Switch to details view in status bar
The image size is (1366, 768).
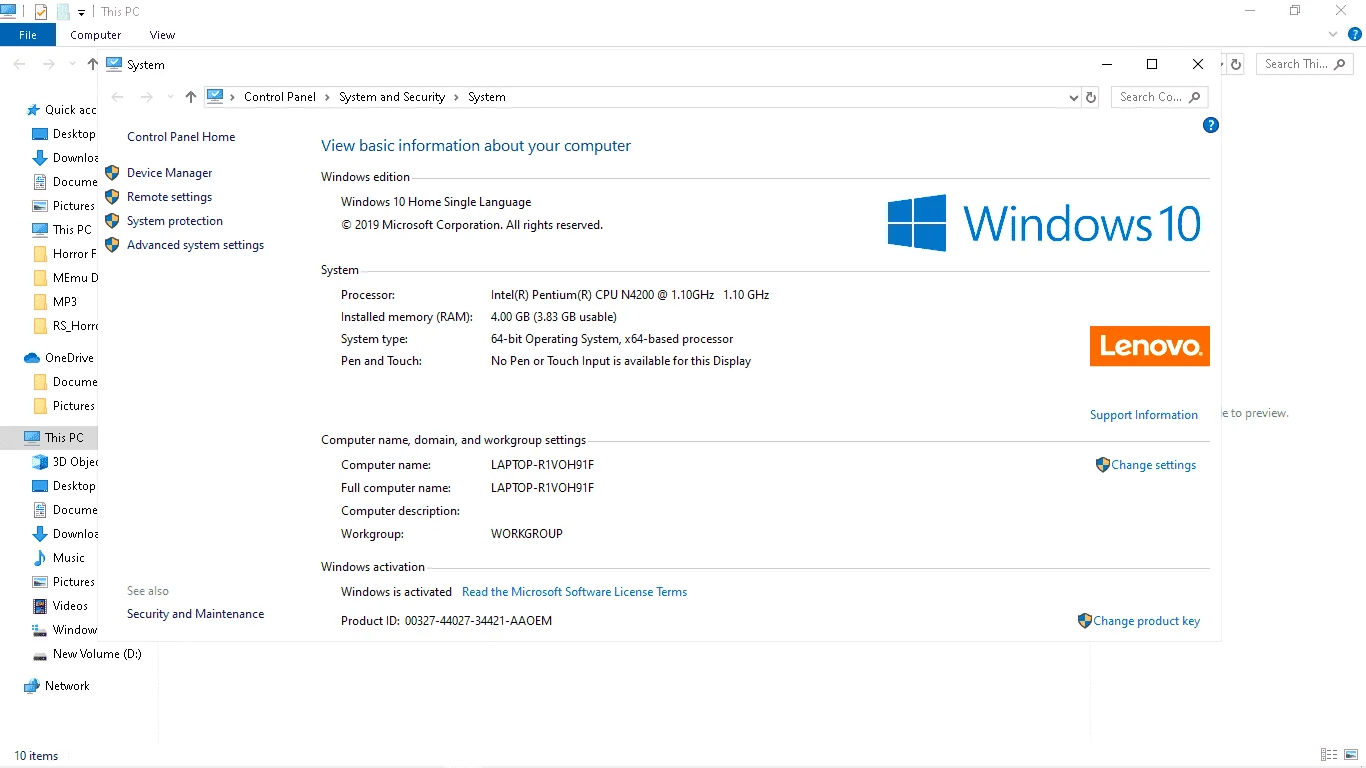[1329, 755]
